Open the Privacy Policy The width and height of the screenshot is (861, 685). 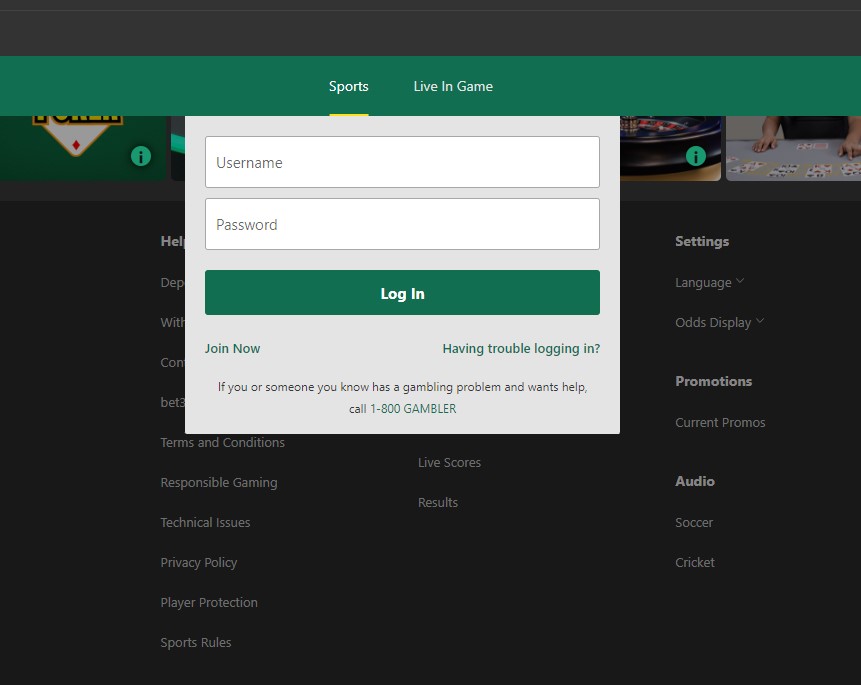(x=198, y=562)
